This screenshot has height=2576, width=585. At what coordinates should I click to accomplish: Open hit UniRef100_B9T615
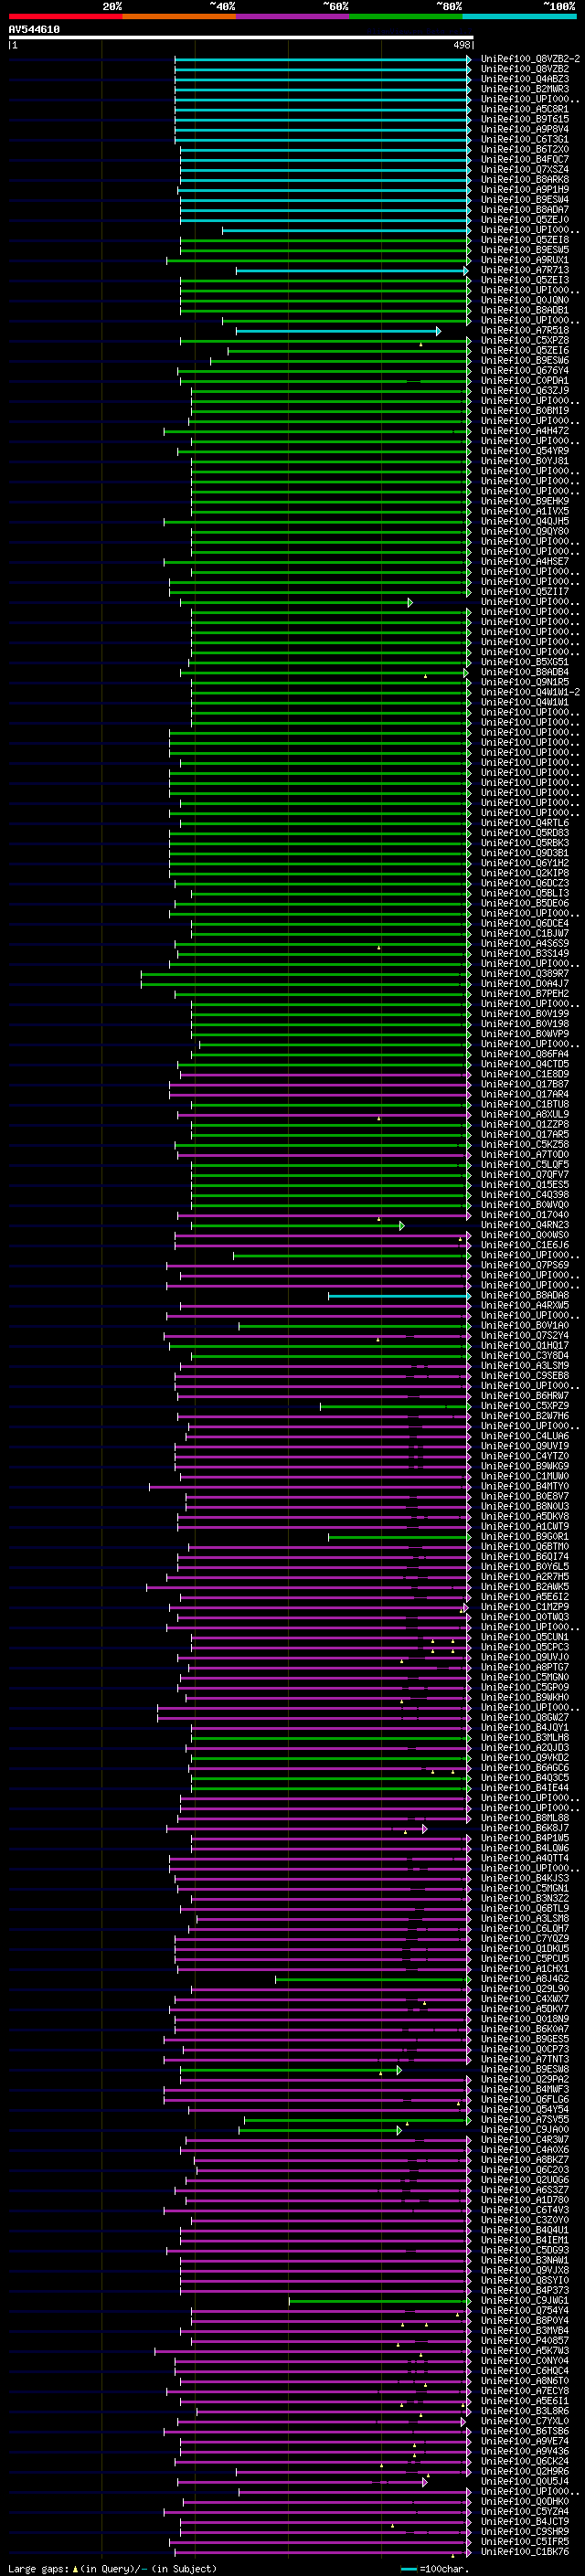pos(525,119)
